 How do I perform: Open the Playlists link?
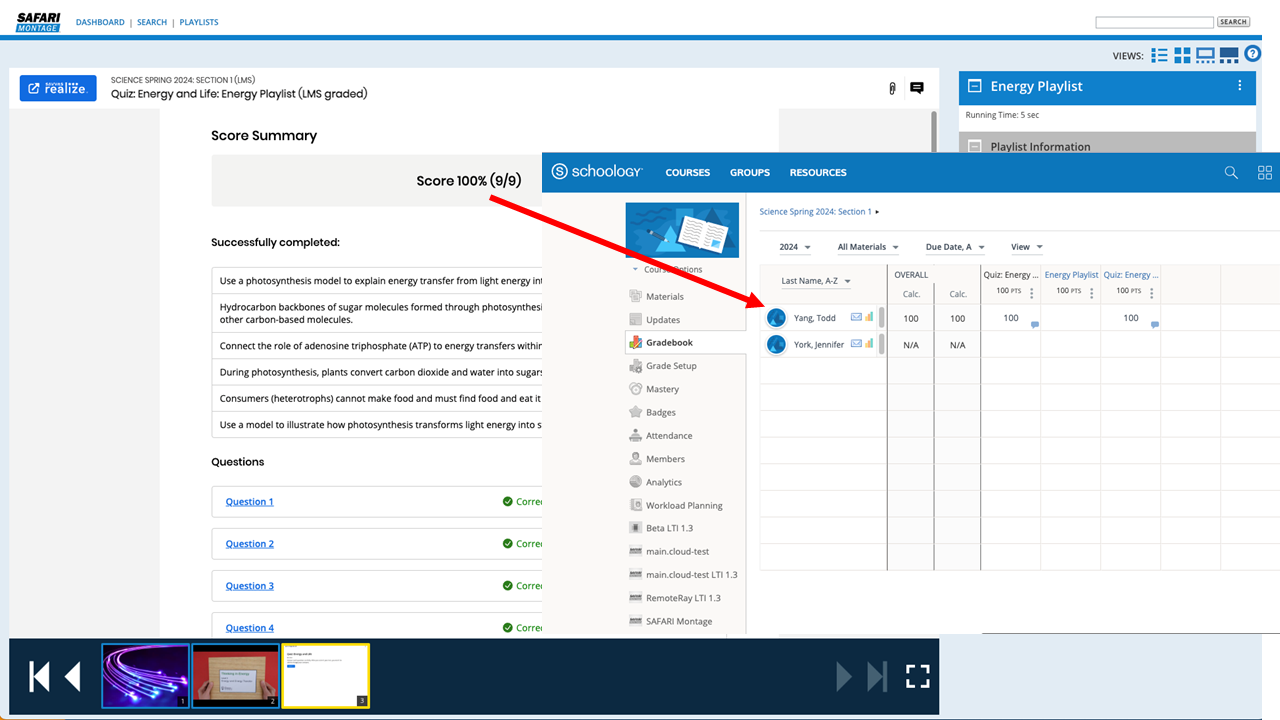point(199,22)
